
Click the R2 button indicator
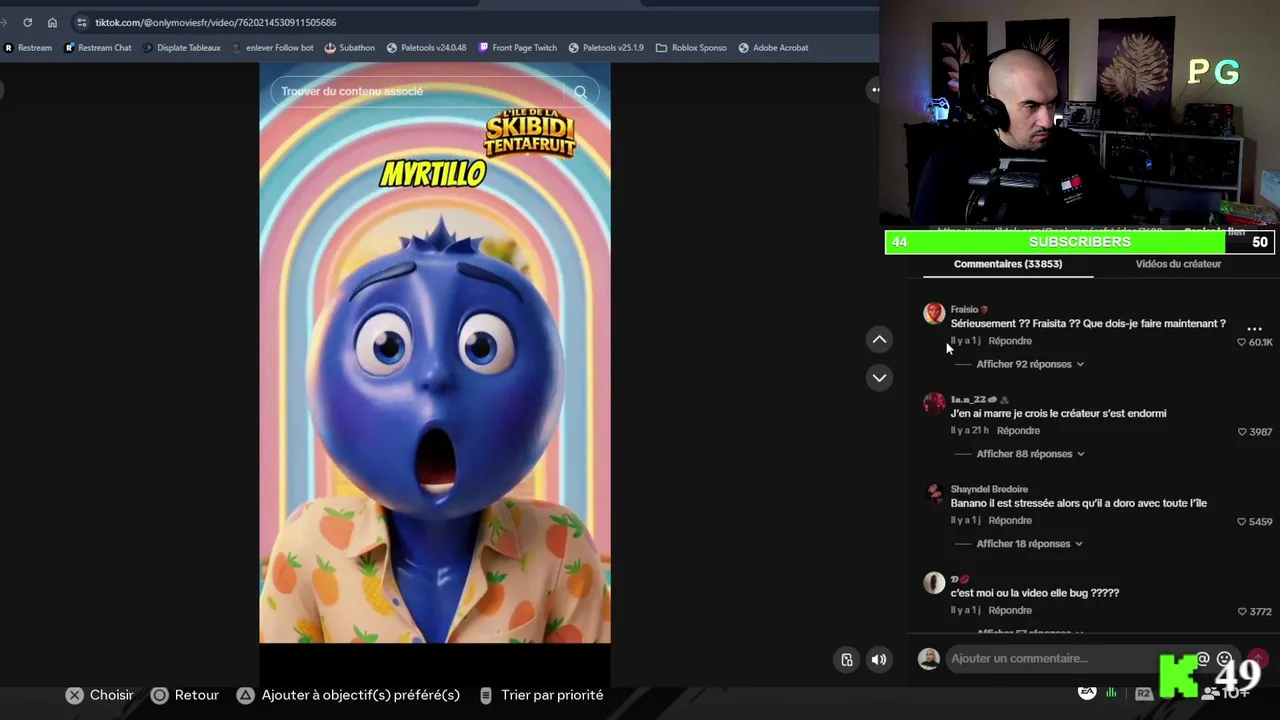[1144, 693]
